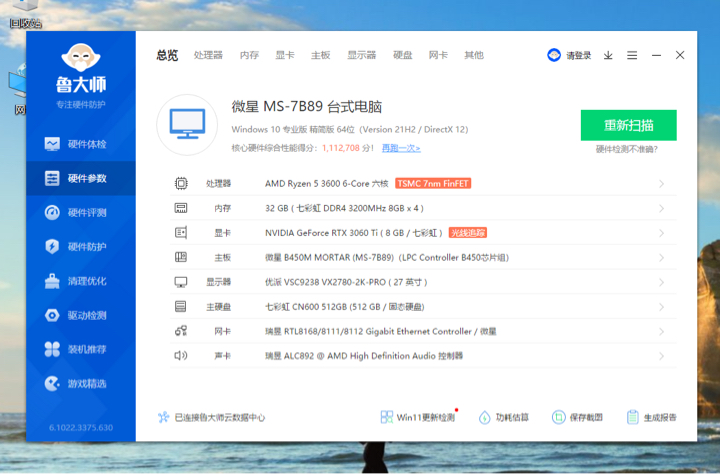This screenshot has height=474, width=720.
Task: Click the main hard disk icon
Action: pyautogui.click(x=181, y=306)
